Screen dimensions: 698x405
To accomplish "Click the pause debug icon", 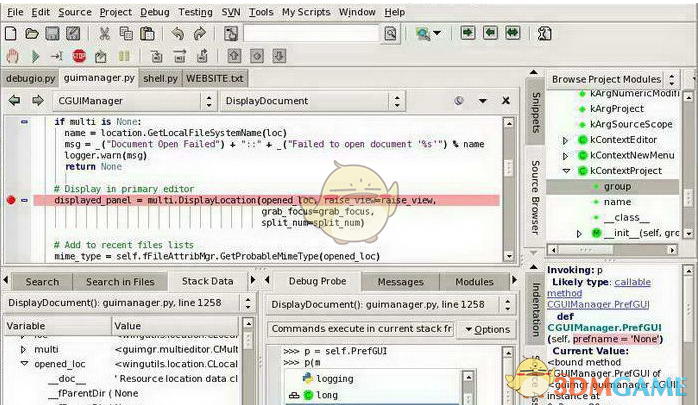I will coord(125,56).
